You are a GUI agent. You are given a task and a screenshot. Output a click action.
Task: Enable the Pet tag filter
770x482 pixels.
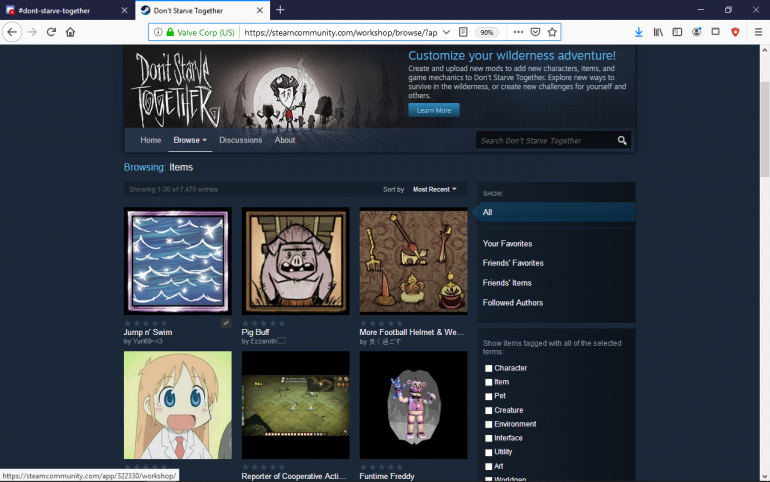click(x=489, y=396)
